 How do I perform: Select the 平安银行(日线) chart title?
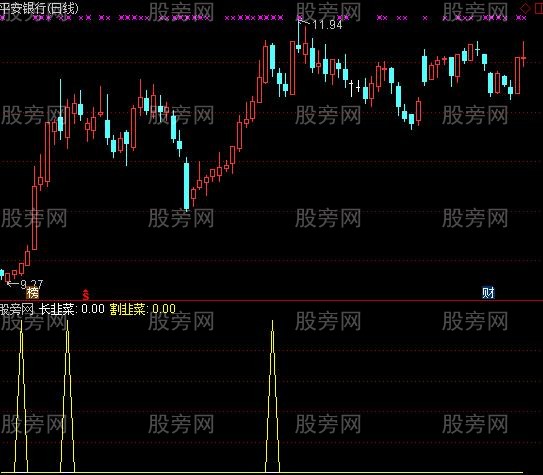point(39,8)
